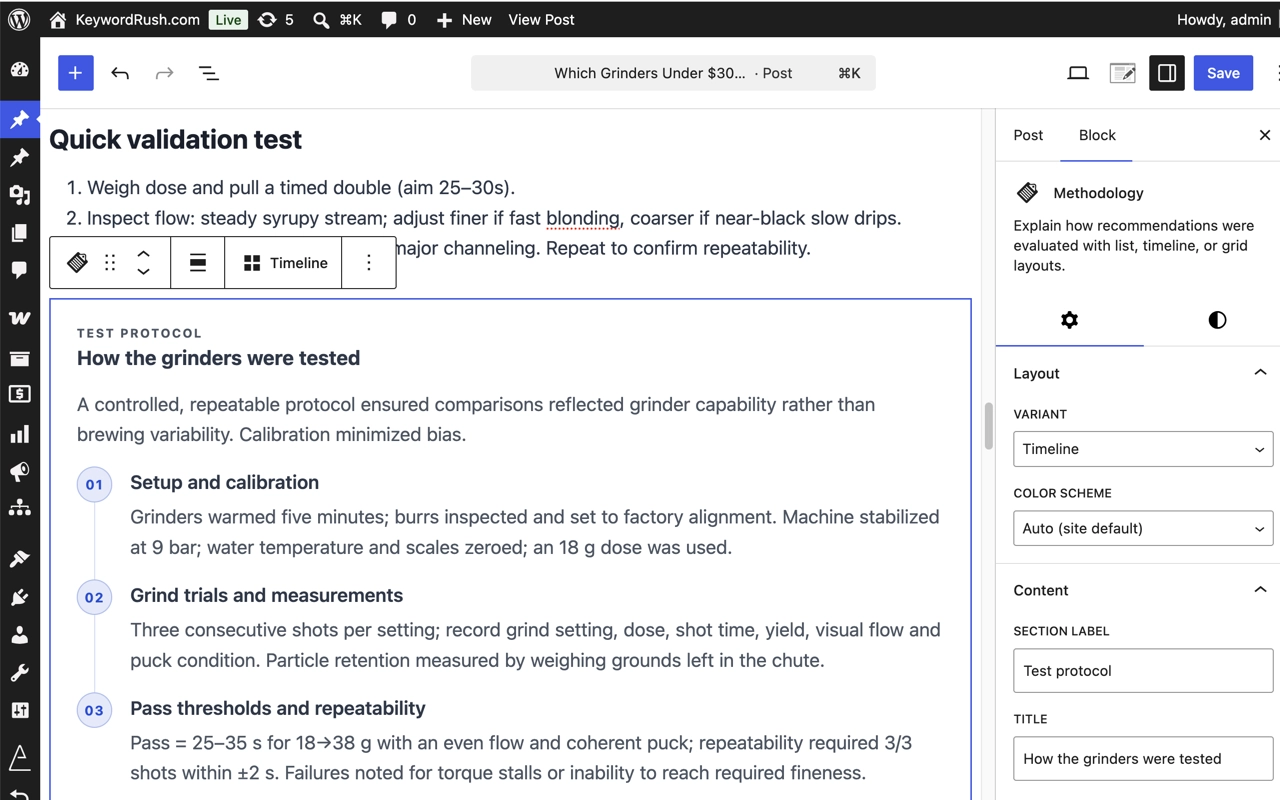The height and width of the screenshot is (800, 1280).
Task: Open the WordPress logo menu
Action: tap(19, 19)
